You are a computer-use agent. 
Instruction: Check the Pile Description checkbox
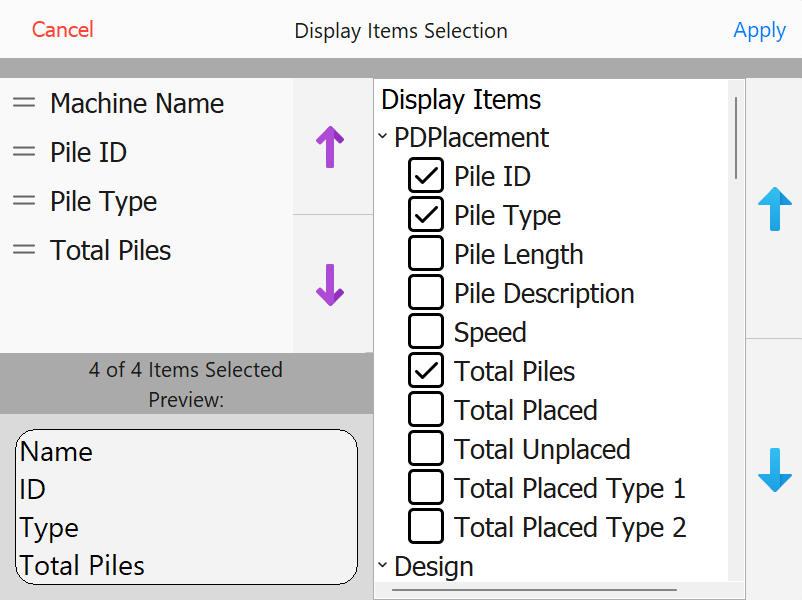tap(426, 292)
